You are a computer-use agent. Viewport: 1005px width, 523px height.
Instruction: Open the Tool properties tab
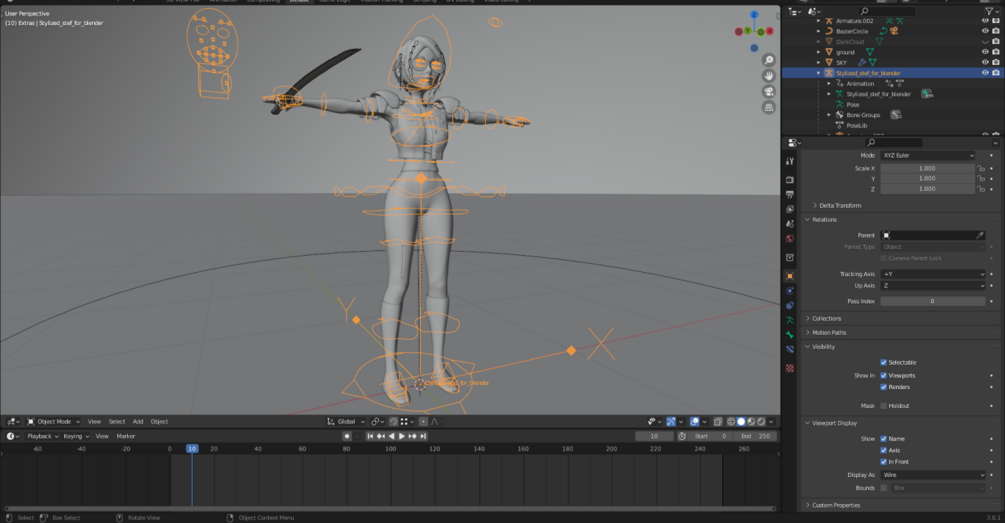pyautogui.click(x=790, y=161)
